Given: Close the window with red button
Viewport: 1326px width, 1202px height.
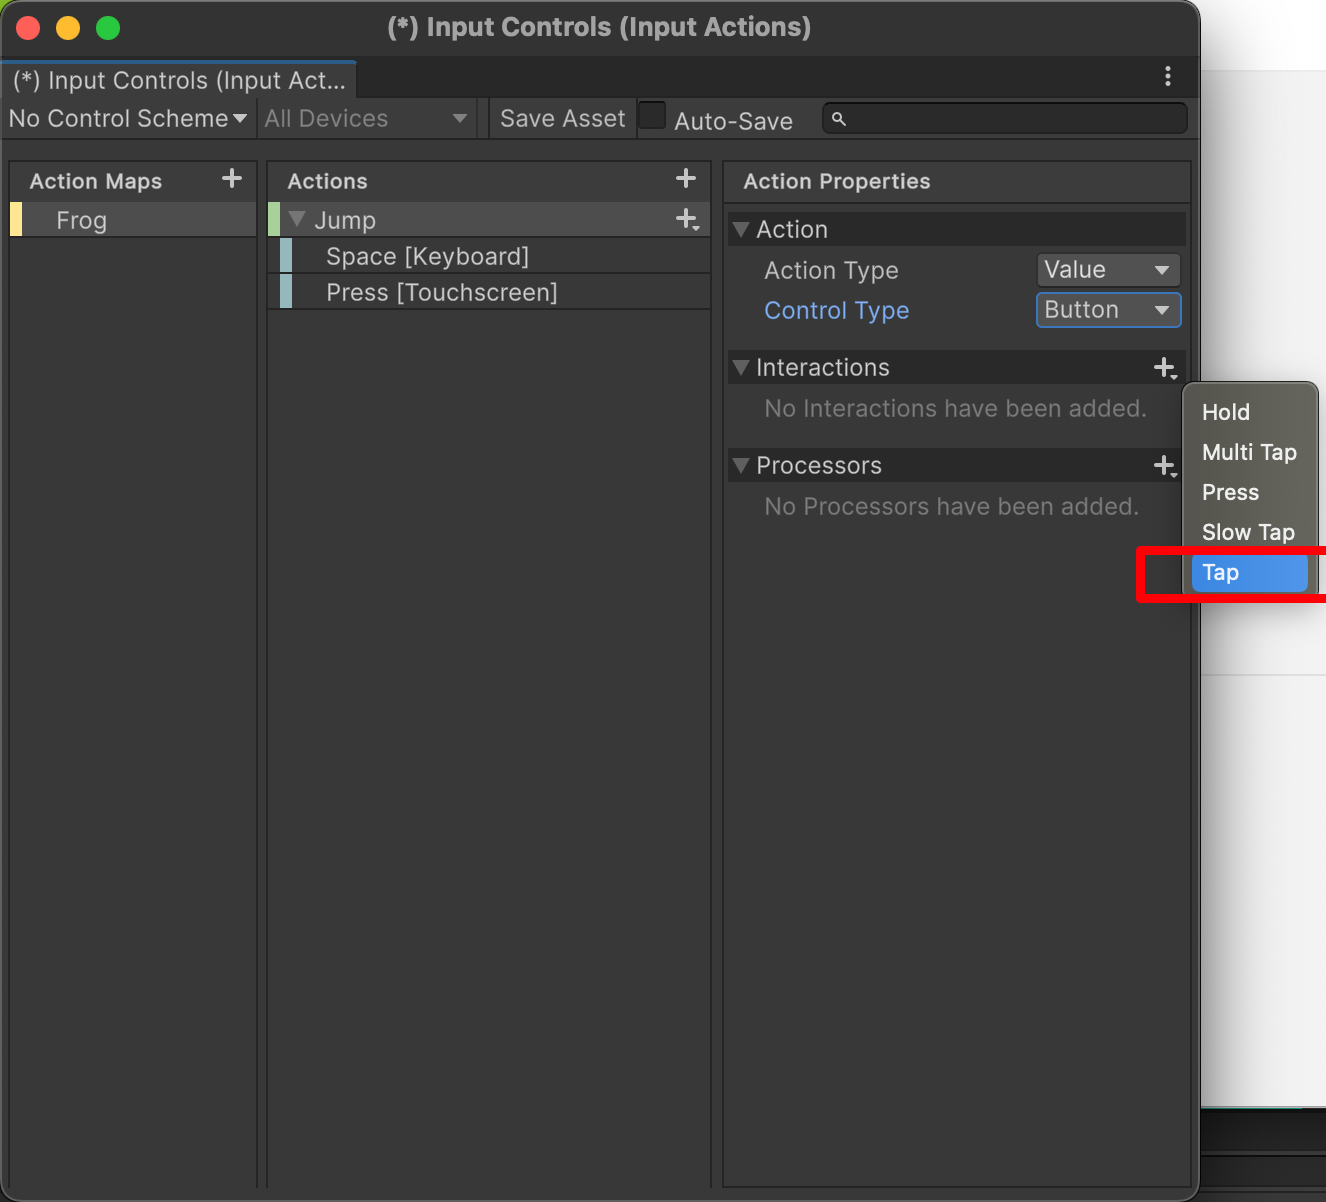Looking at the screenshot, I should pyautogui.click(x=28, y=28).
